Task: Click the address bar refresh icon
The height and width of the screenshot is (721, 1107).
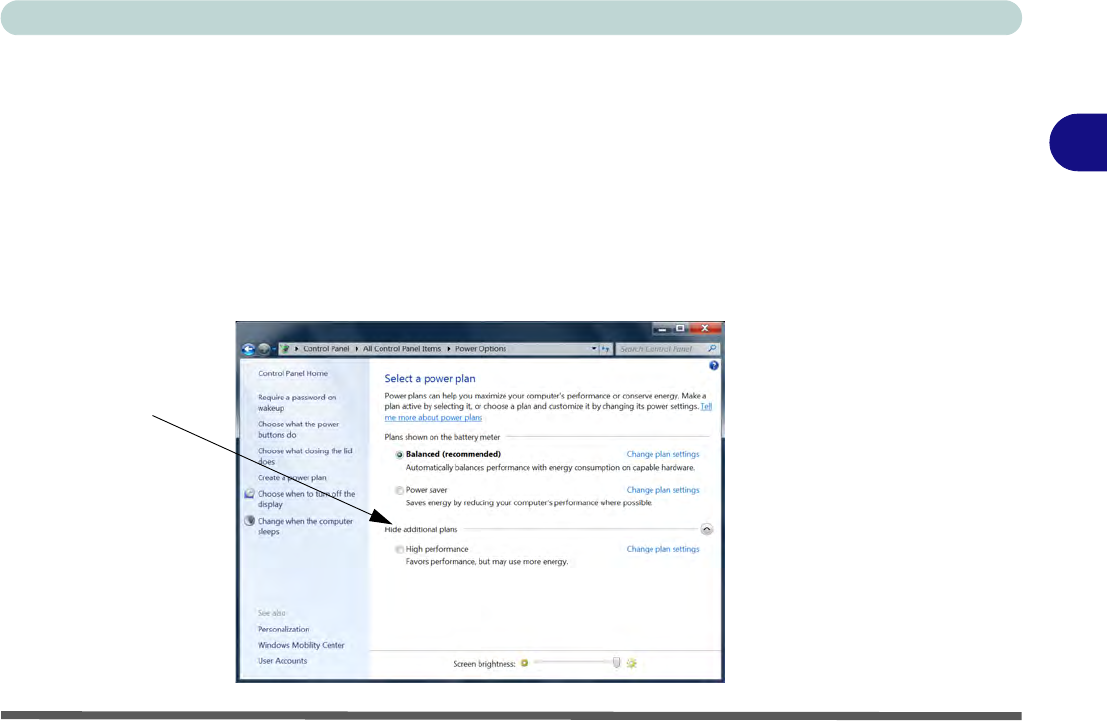Action: pyautogui.click(x=605, y=349)
